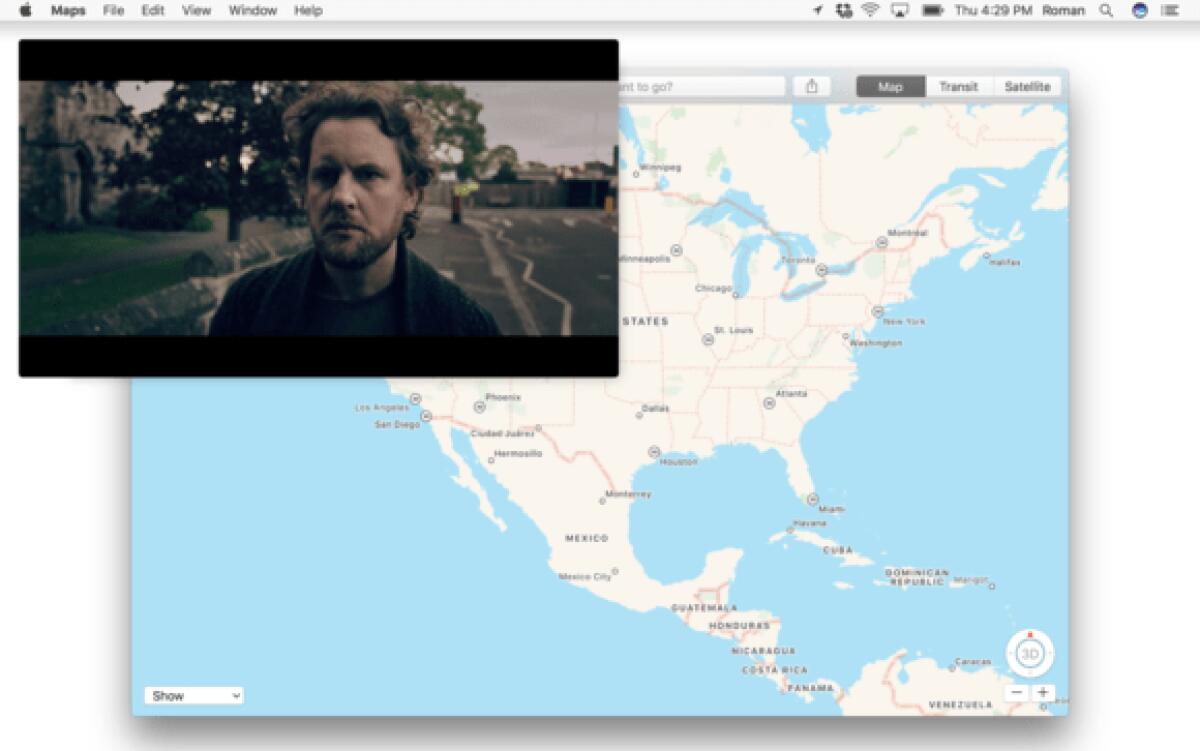Zoom in using the plus button

pyautogui.click(x=1043, y=691)
